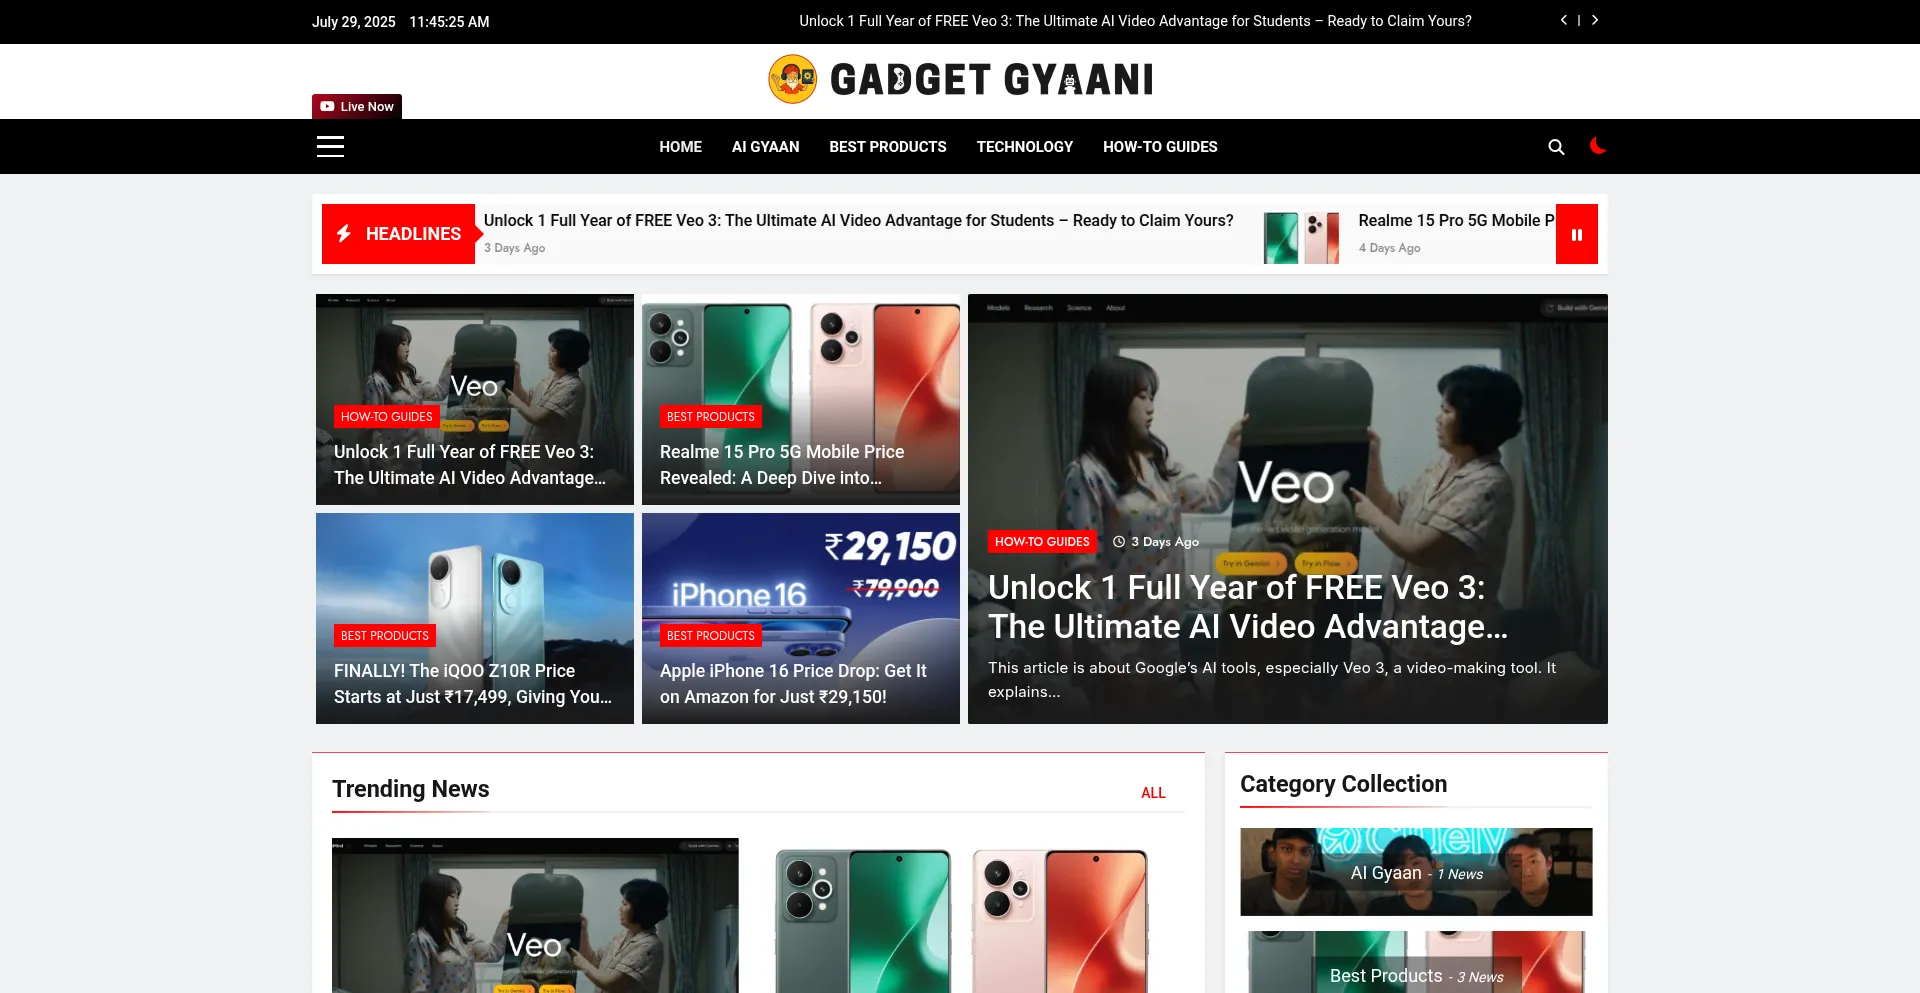
Task: Click Realme phones thumbnail in headlines bar
Action: pyautogui.click(x=1301, y=238)
